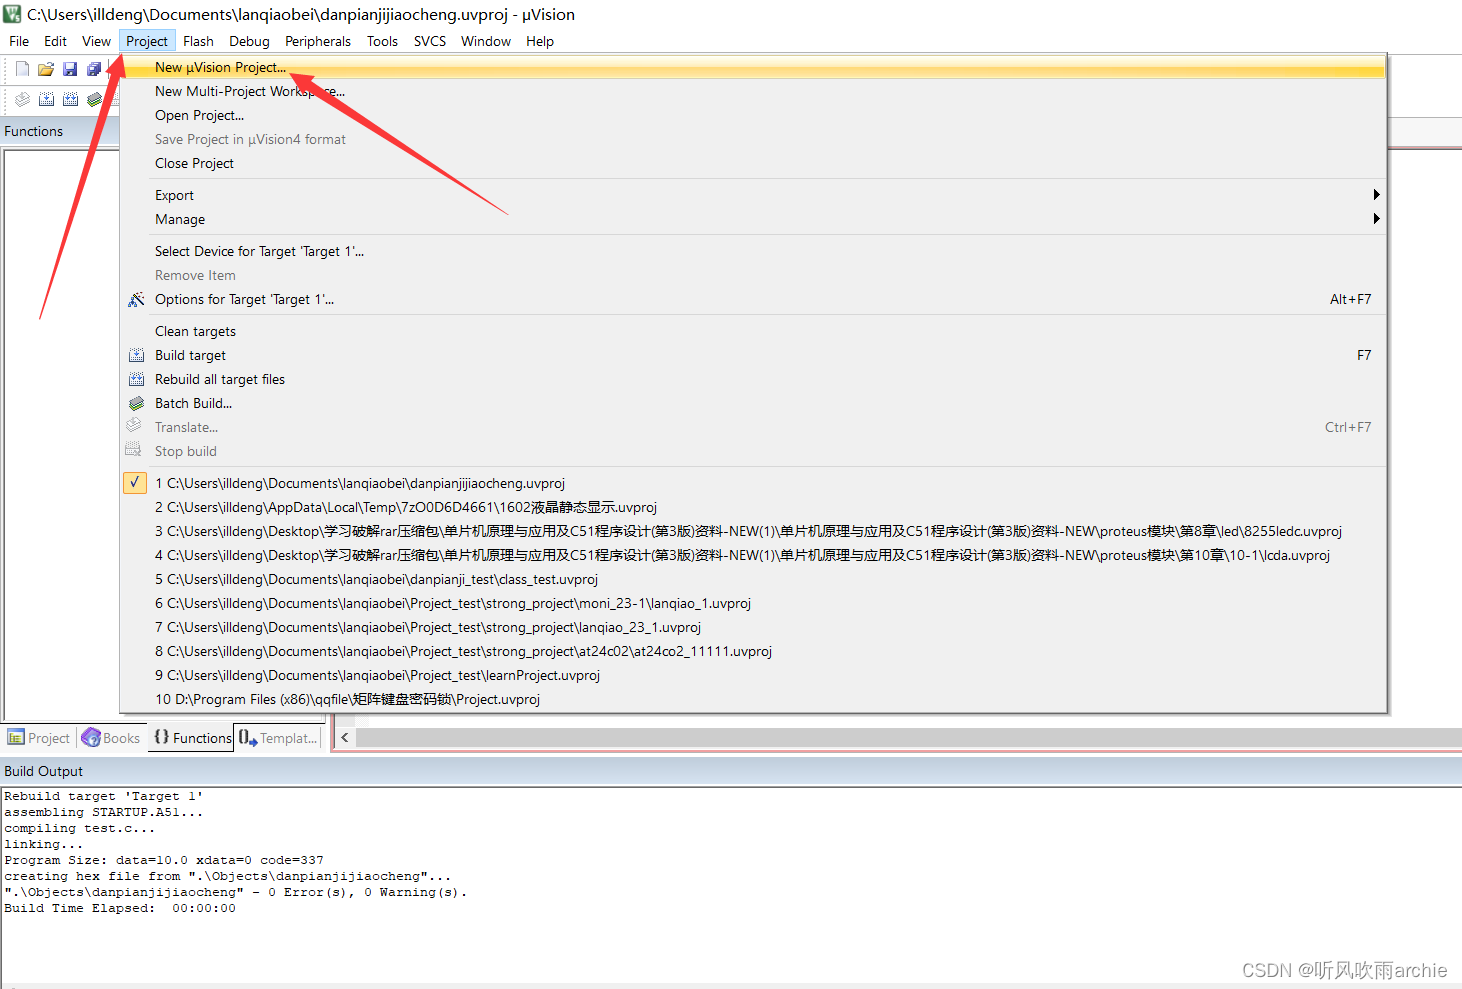Open recent project 7 lanqiao_23_1.uvproj
The height and width of the screenshot is (989, 1462).
coord(753,627)
